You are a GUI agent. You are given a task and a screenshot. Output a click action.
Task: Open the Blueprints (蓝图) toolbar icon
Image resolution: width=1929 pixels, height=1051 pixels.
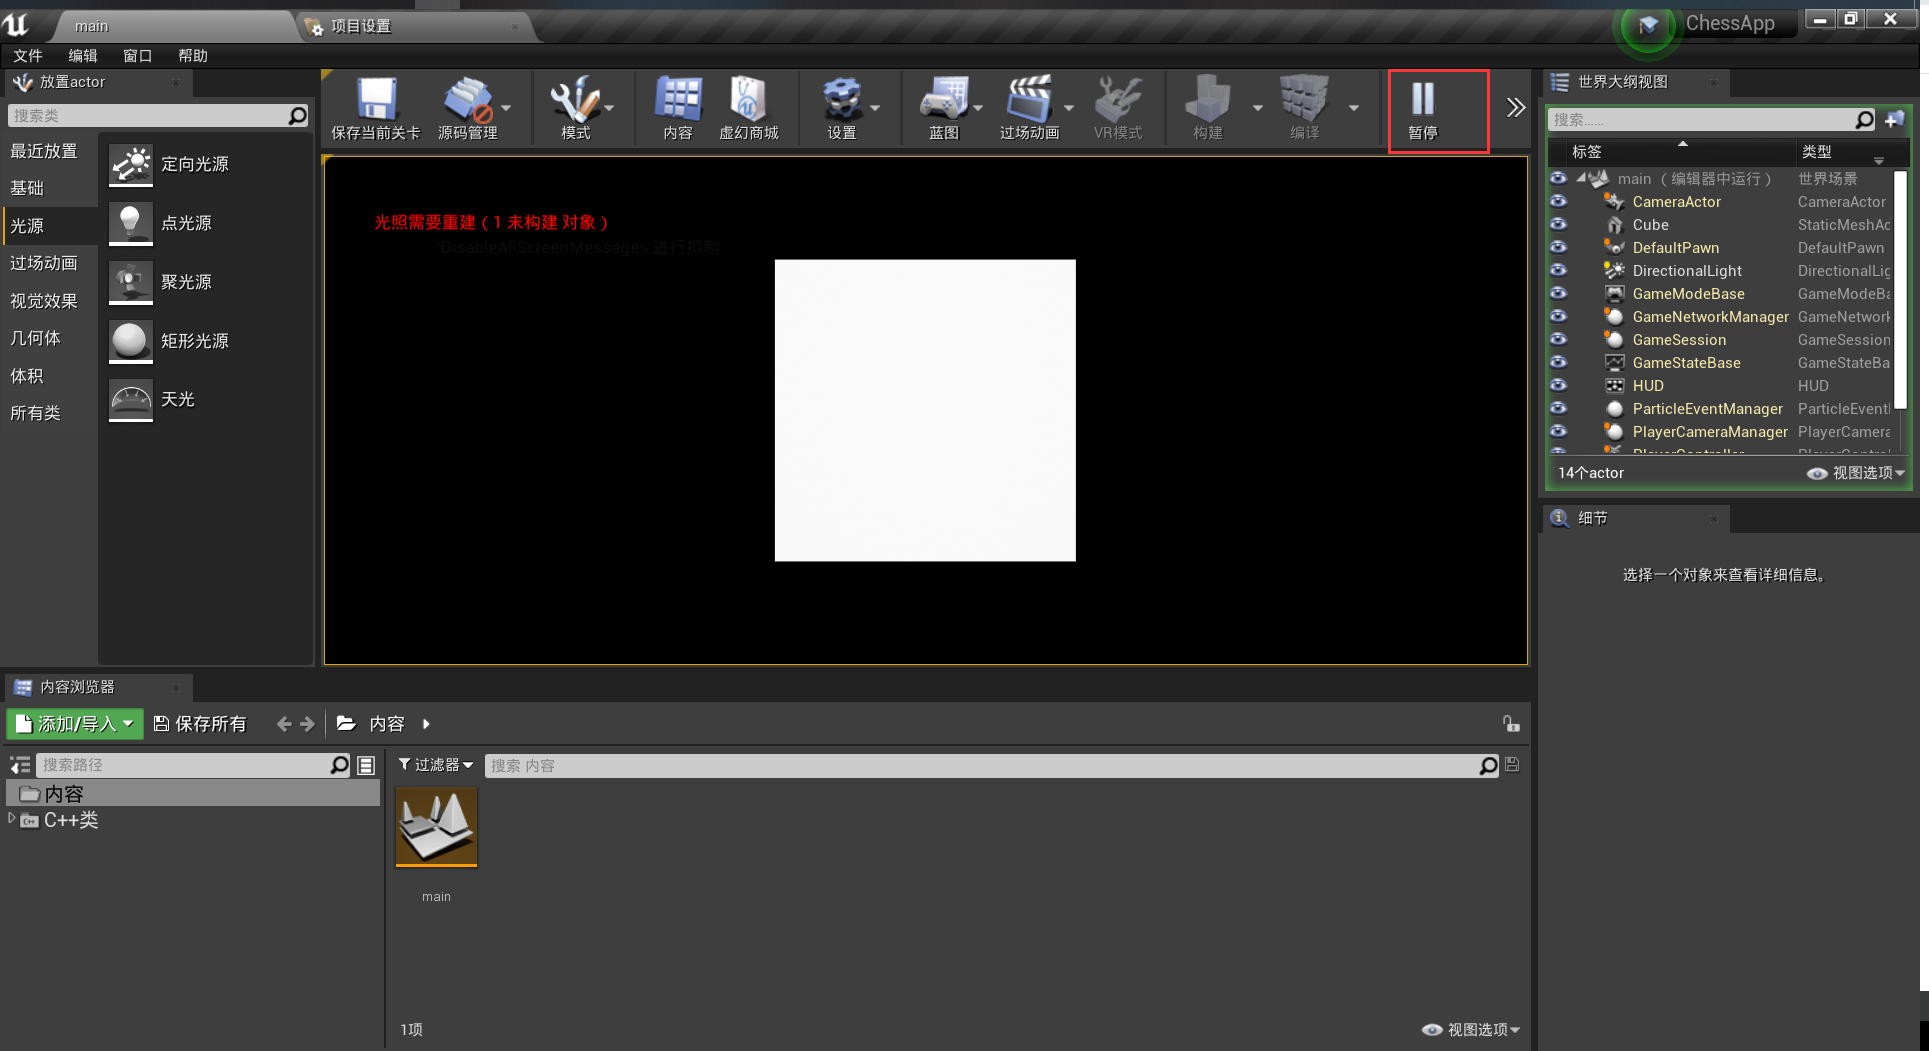(x=943, y=100)
